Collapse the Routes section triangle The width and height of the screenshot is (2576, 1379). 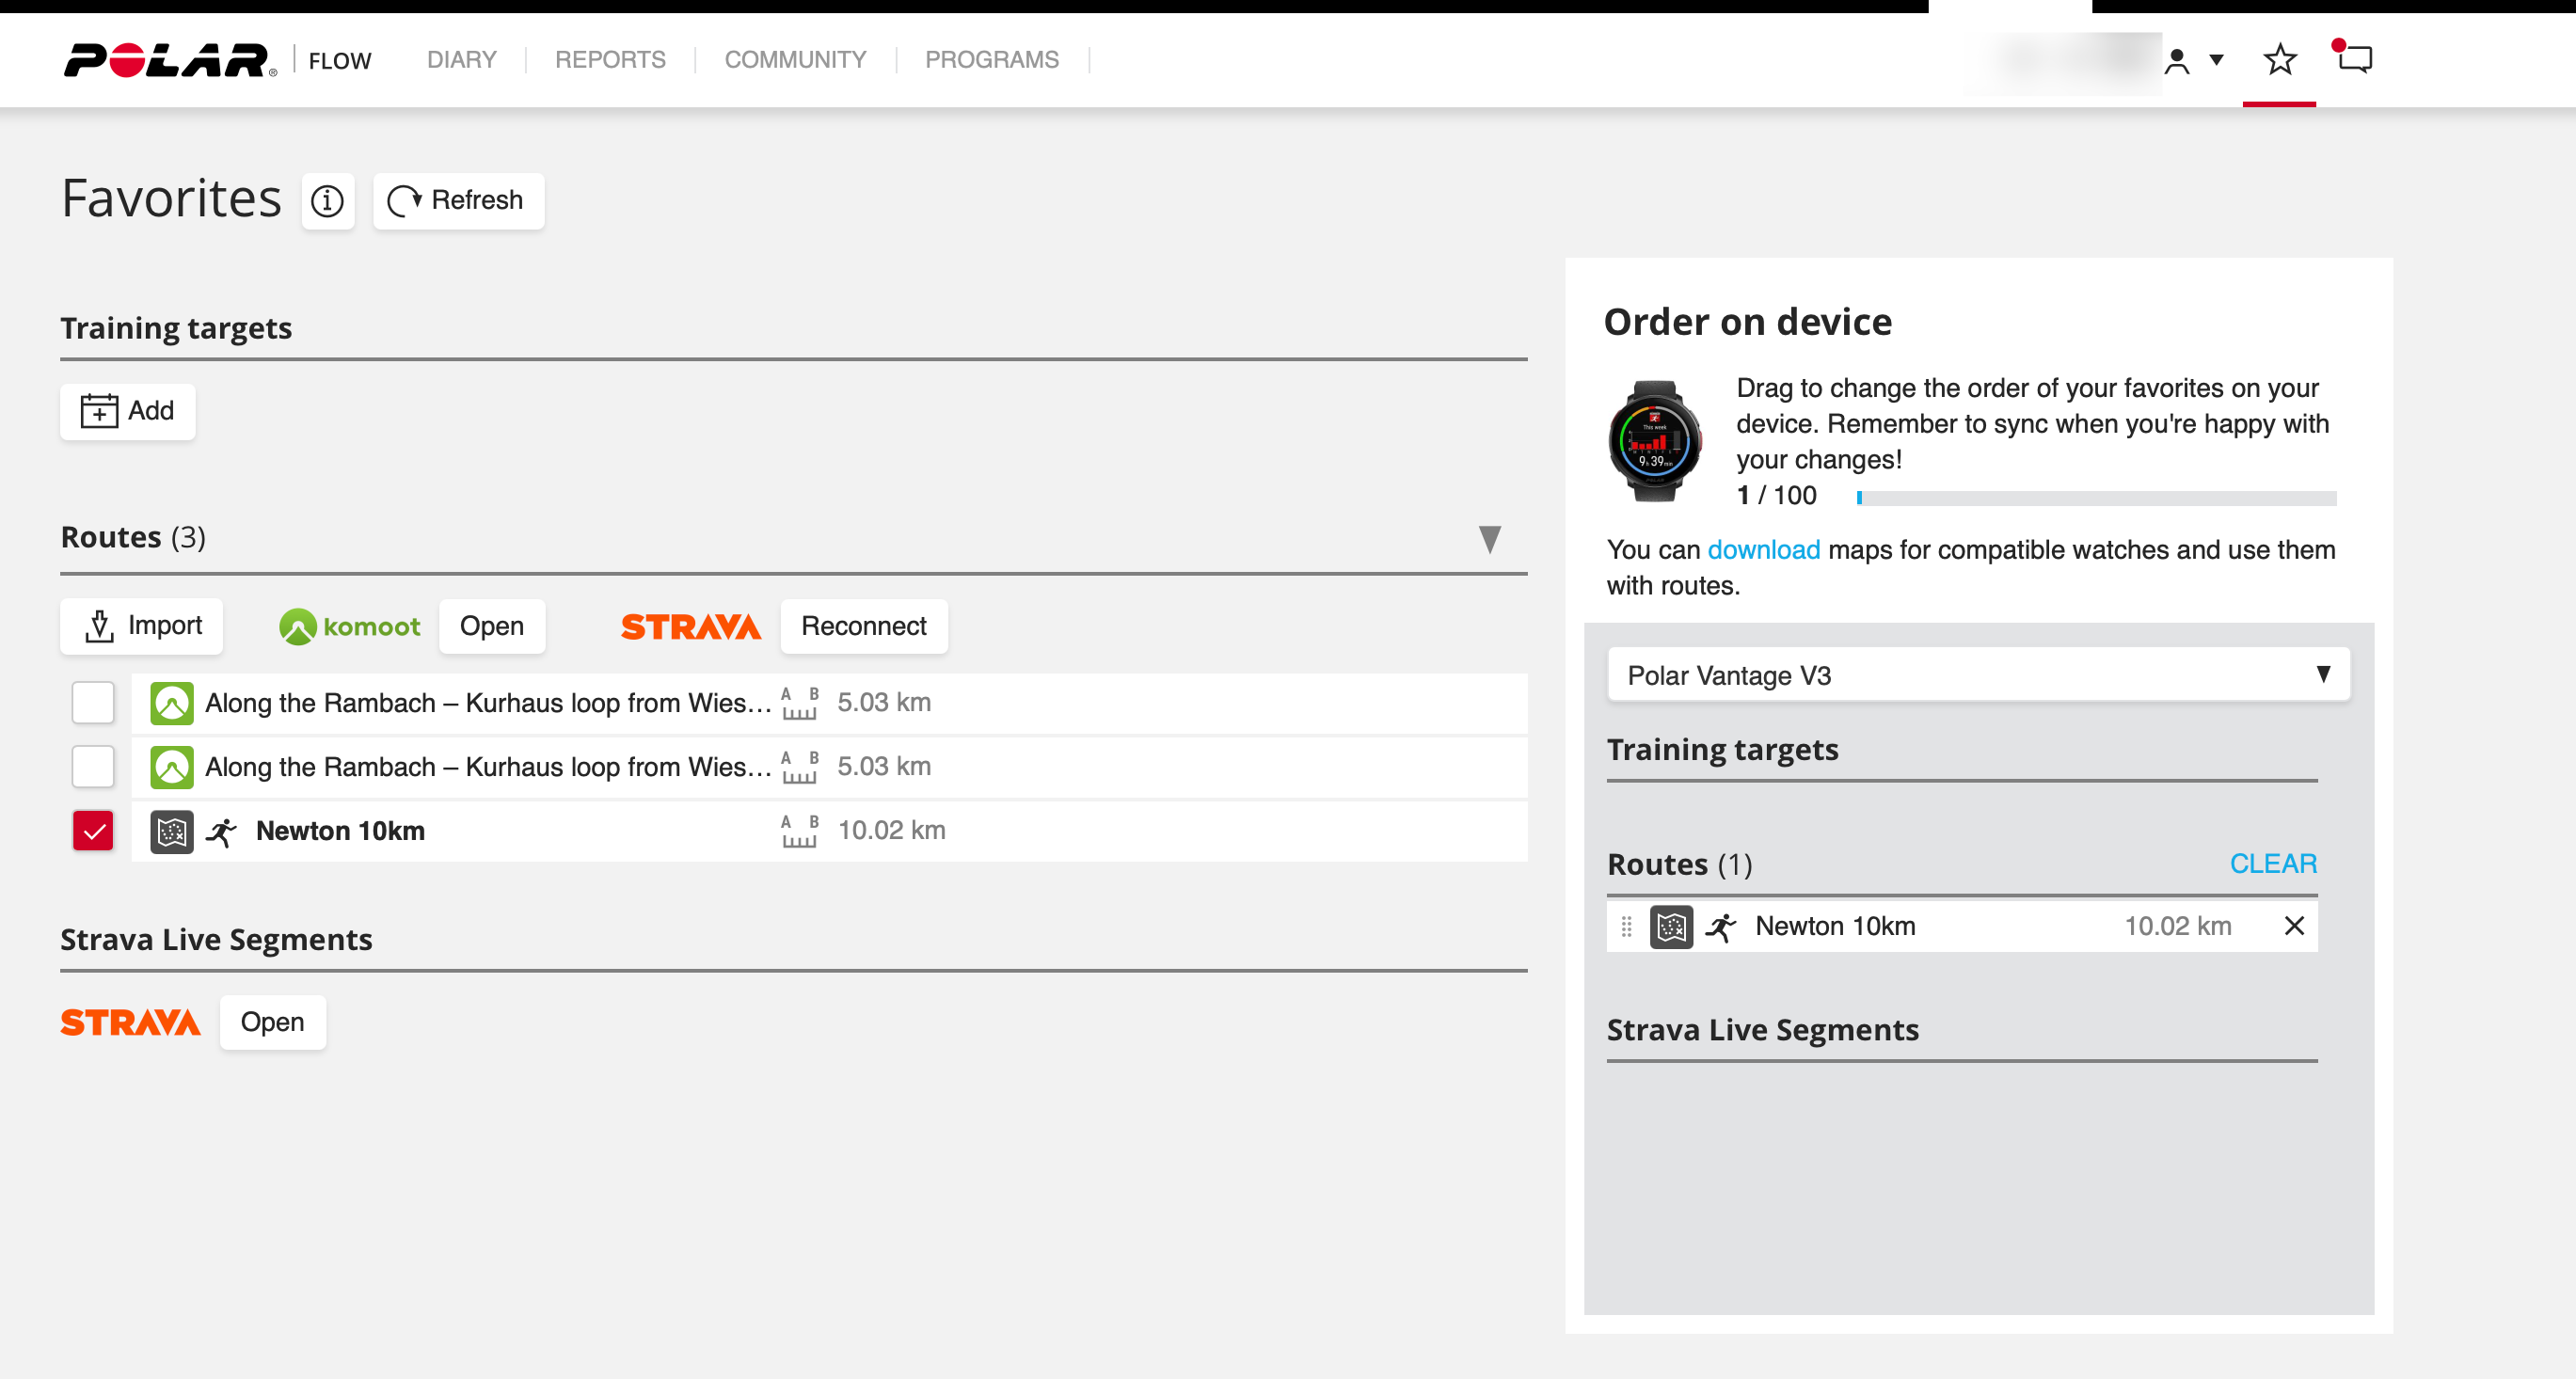click(x=1489, y=539)
